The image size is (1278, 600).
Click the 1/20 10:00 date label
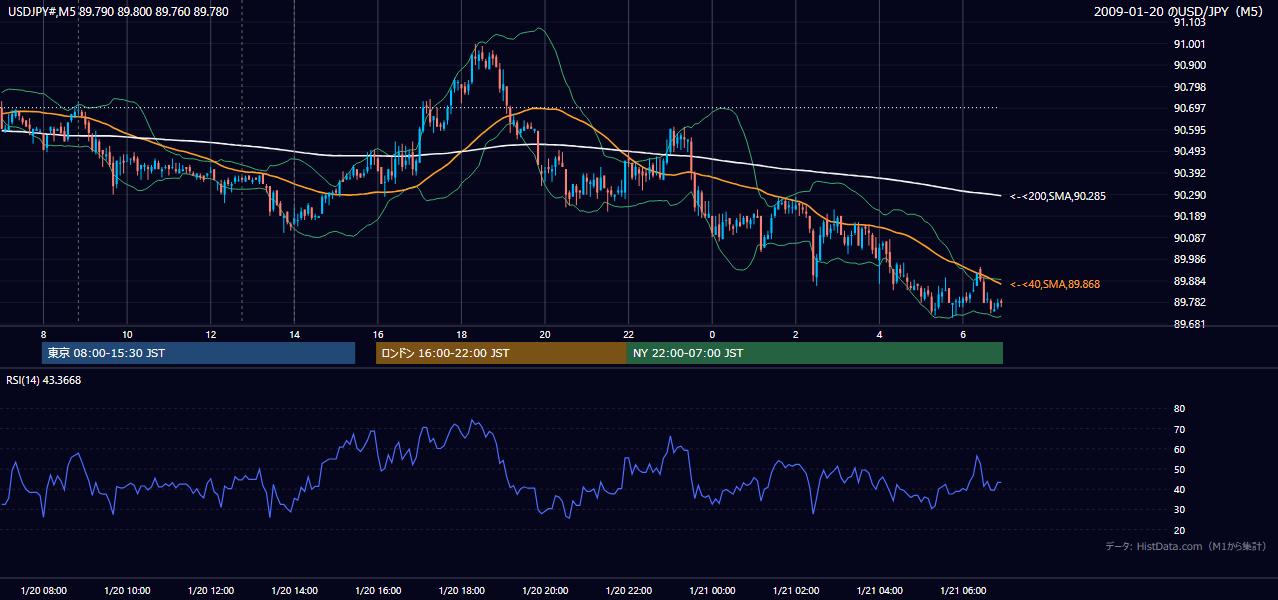[x=127, y=590]
